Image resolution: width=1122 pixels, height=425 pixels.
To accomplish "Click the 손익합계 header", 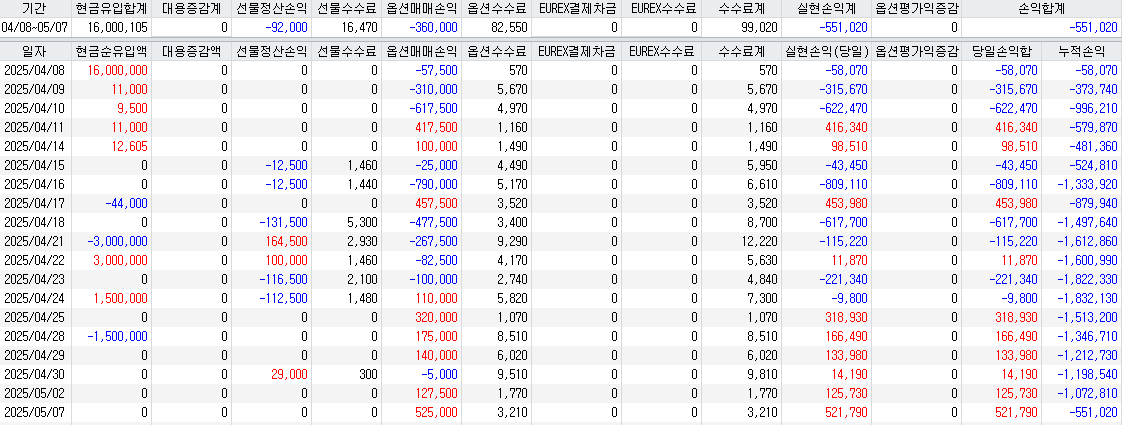I will 1041,9.
